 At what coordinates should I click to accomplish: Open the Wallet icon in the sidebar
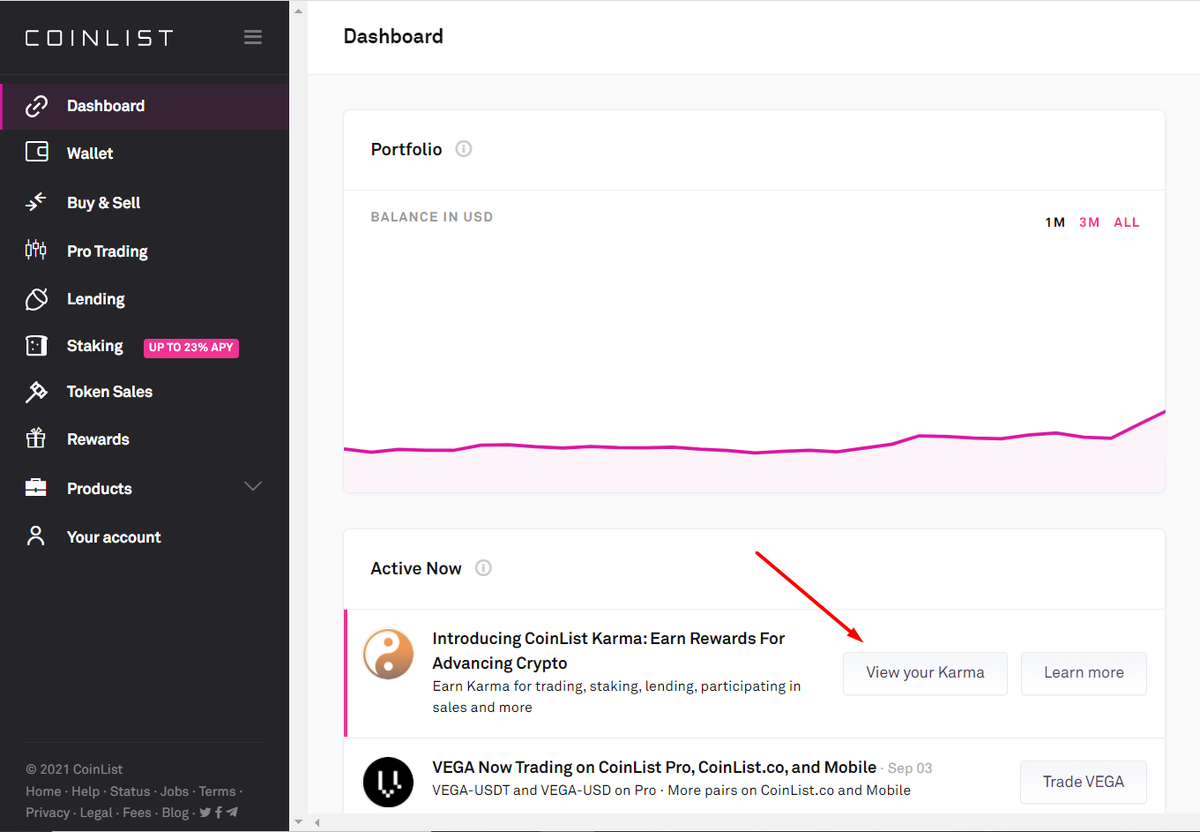point(36,153)
